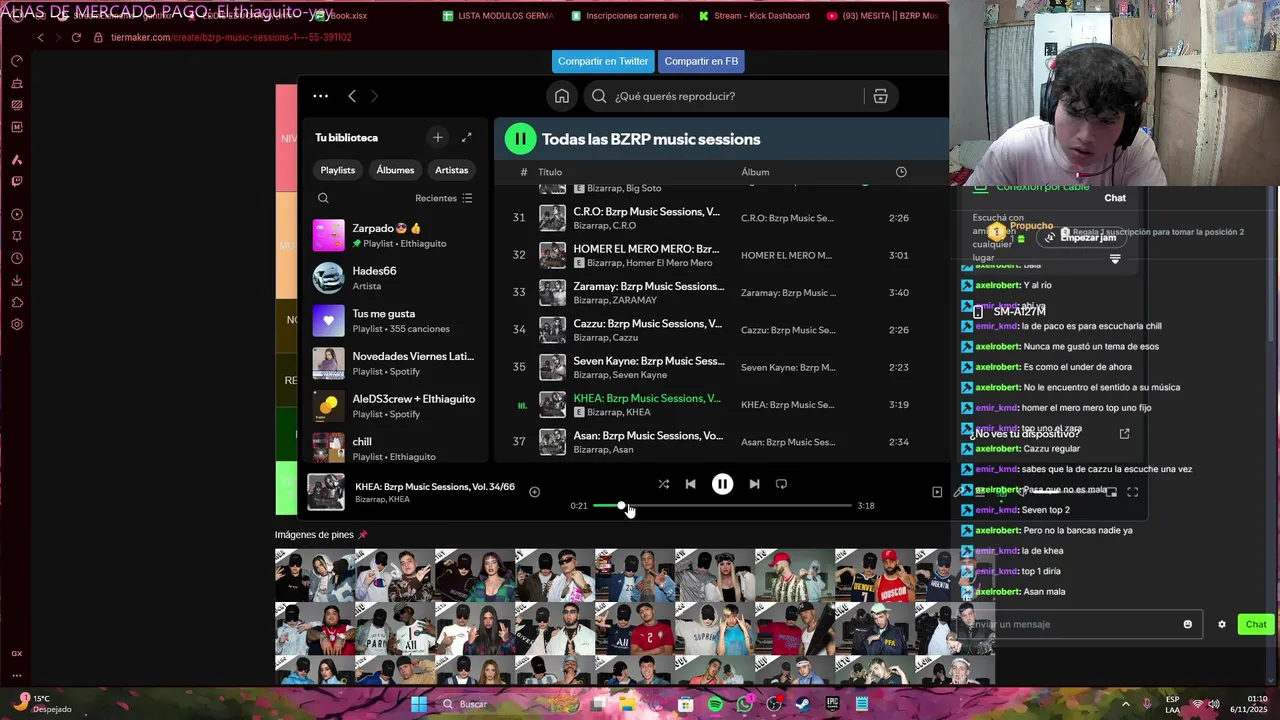The height and width of the screenshot is (720, 1280).
Task: Open Spotify from taskbar
Action: (715, 704)
